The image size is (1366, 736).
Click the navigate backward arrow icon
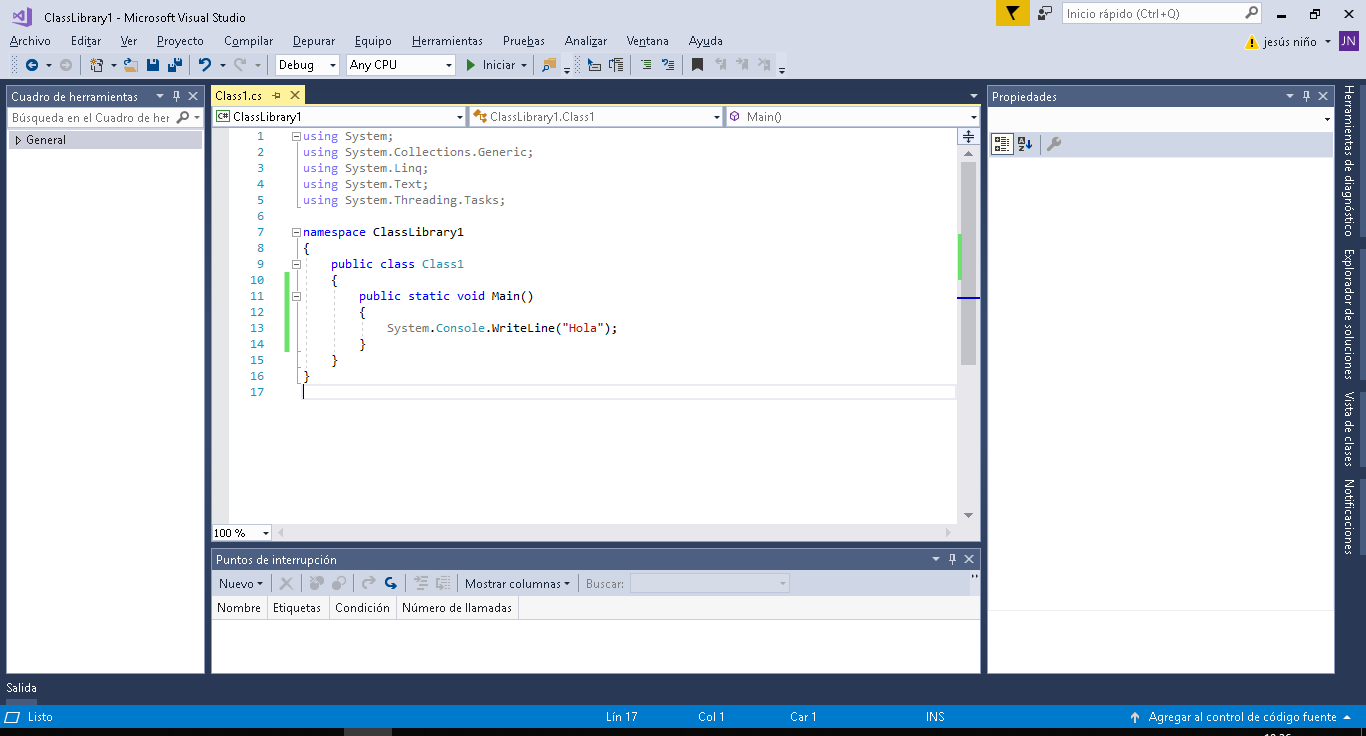pos(32,64)
